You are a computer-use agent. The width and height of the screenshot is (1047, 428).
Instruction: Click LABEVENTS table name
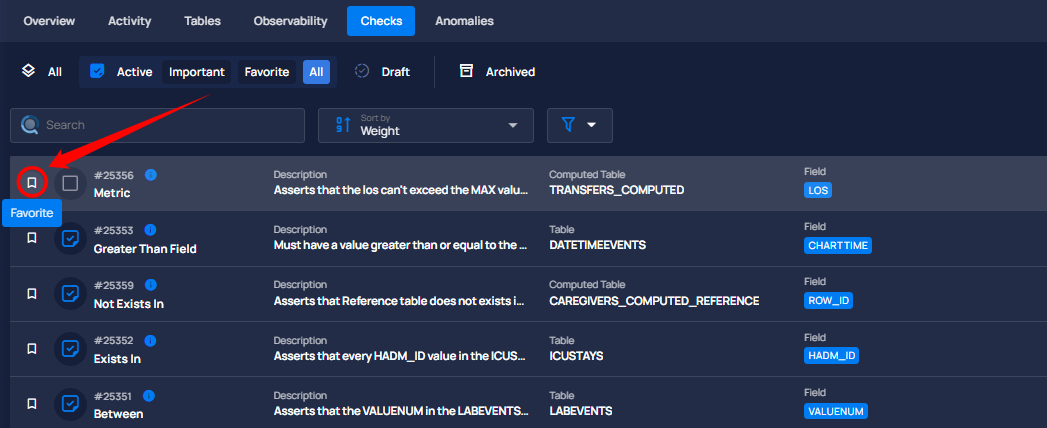point(580,411)
